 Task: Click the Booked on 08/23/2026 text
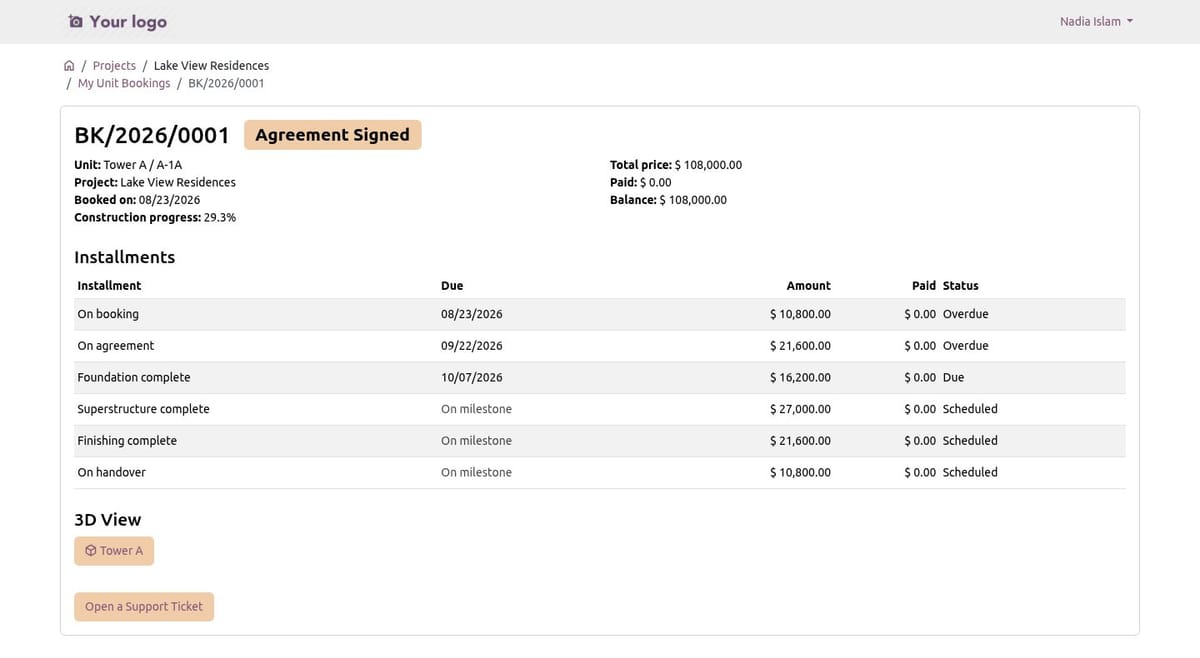point(137,200)
